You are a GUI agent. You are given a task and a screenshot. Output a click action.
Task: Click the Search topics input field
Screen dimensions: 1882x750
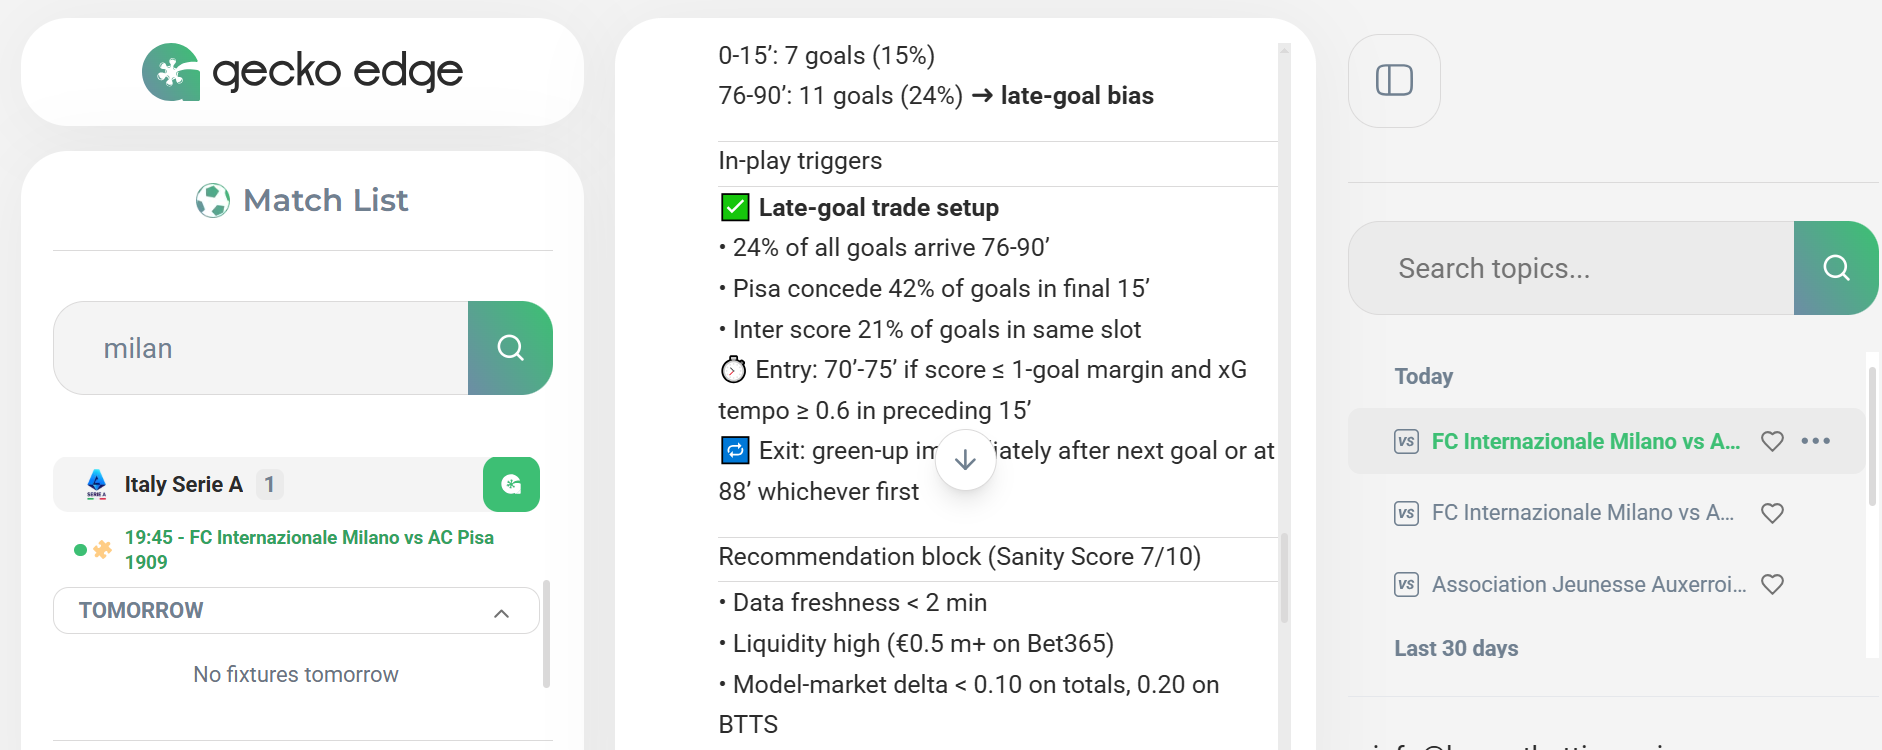pyautogui.click(x=1570, y=268)
